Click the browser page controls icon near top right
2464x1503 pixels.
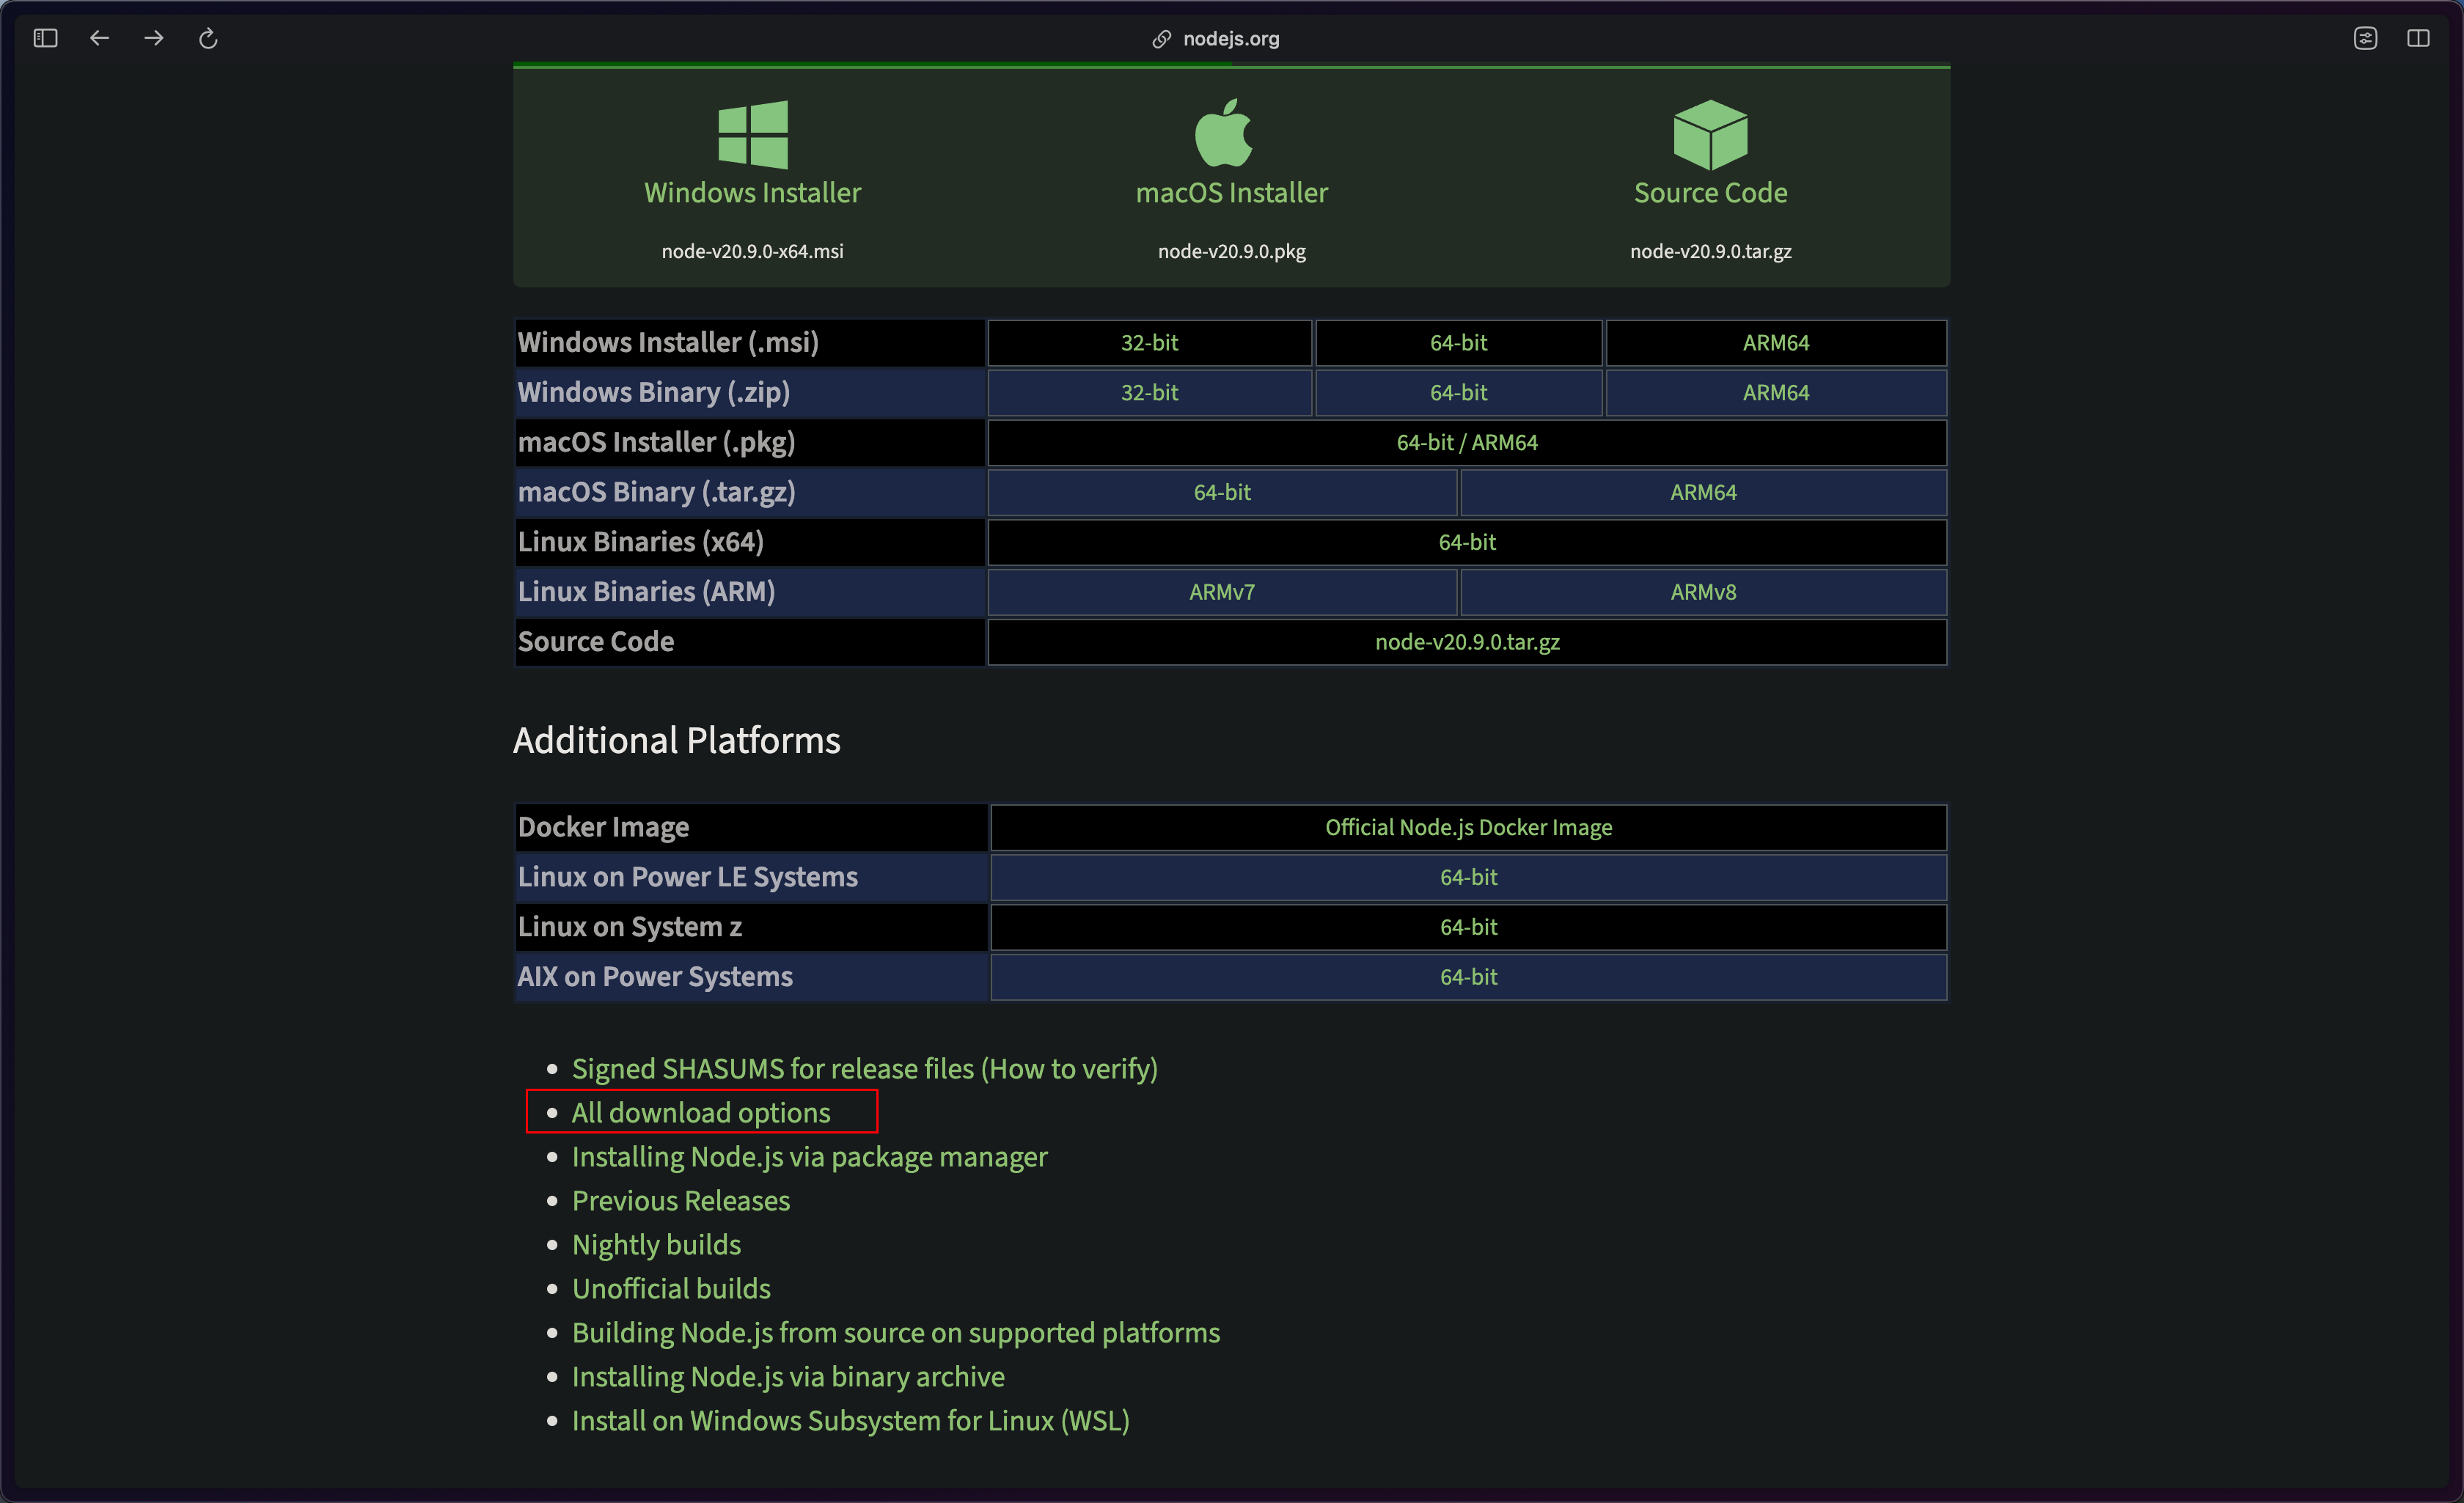pos(2364,38)
